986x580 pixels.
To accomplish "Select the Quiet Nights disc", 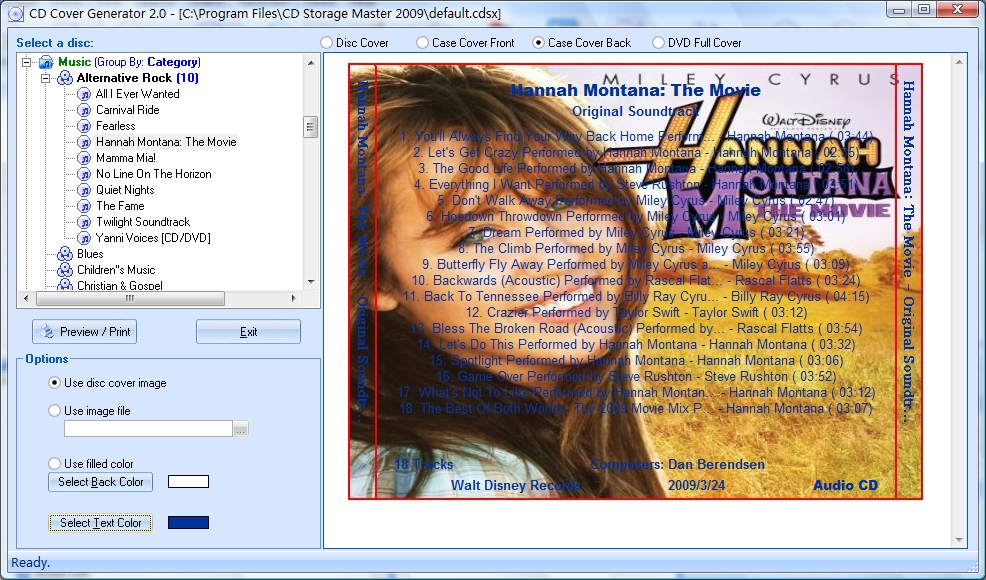I will click(x=125, y=190).
